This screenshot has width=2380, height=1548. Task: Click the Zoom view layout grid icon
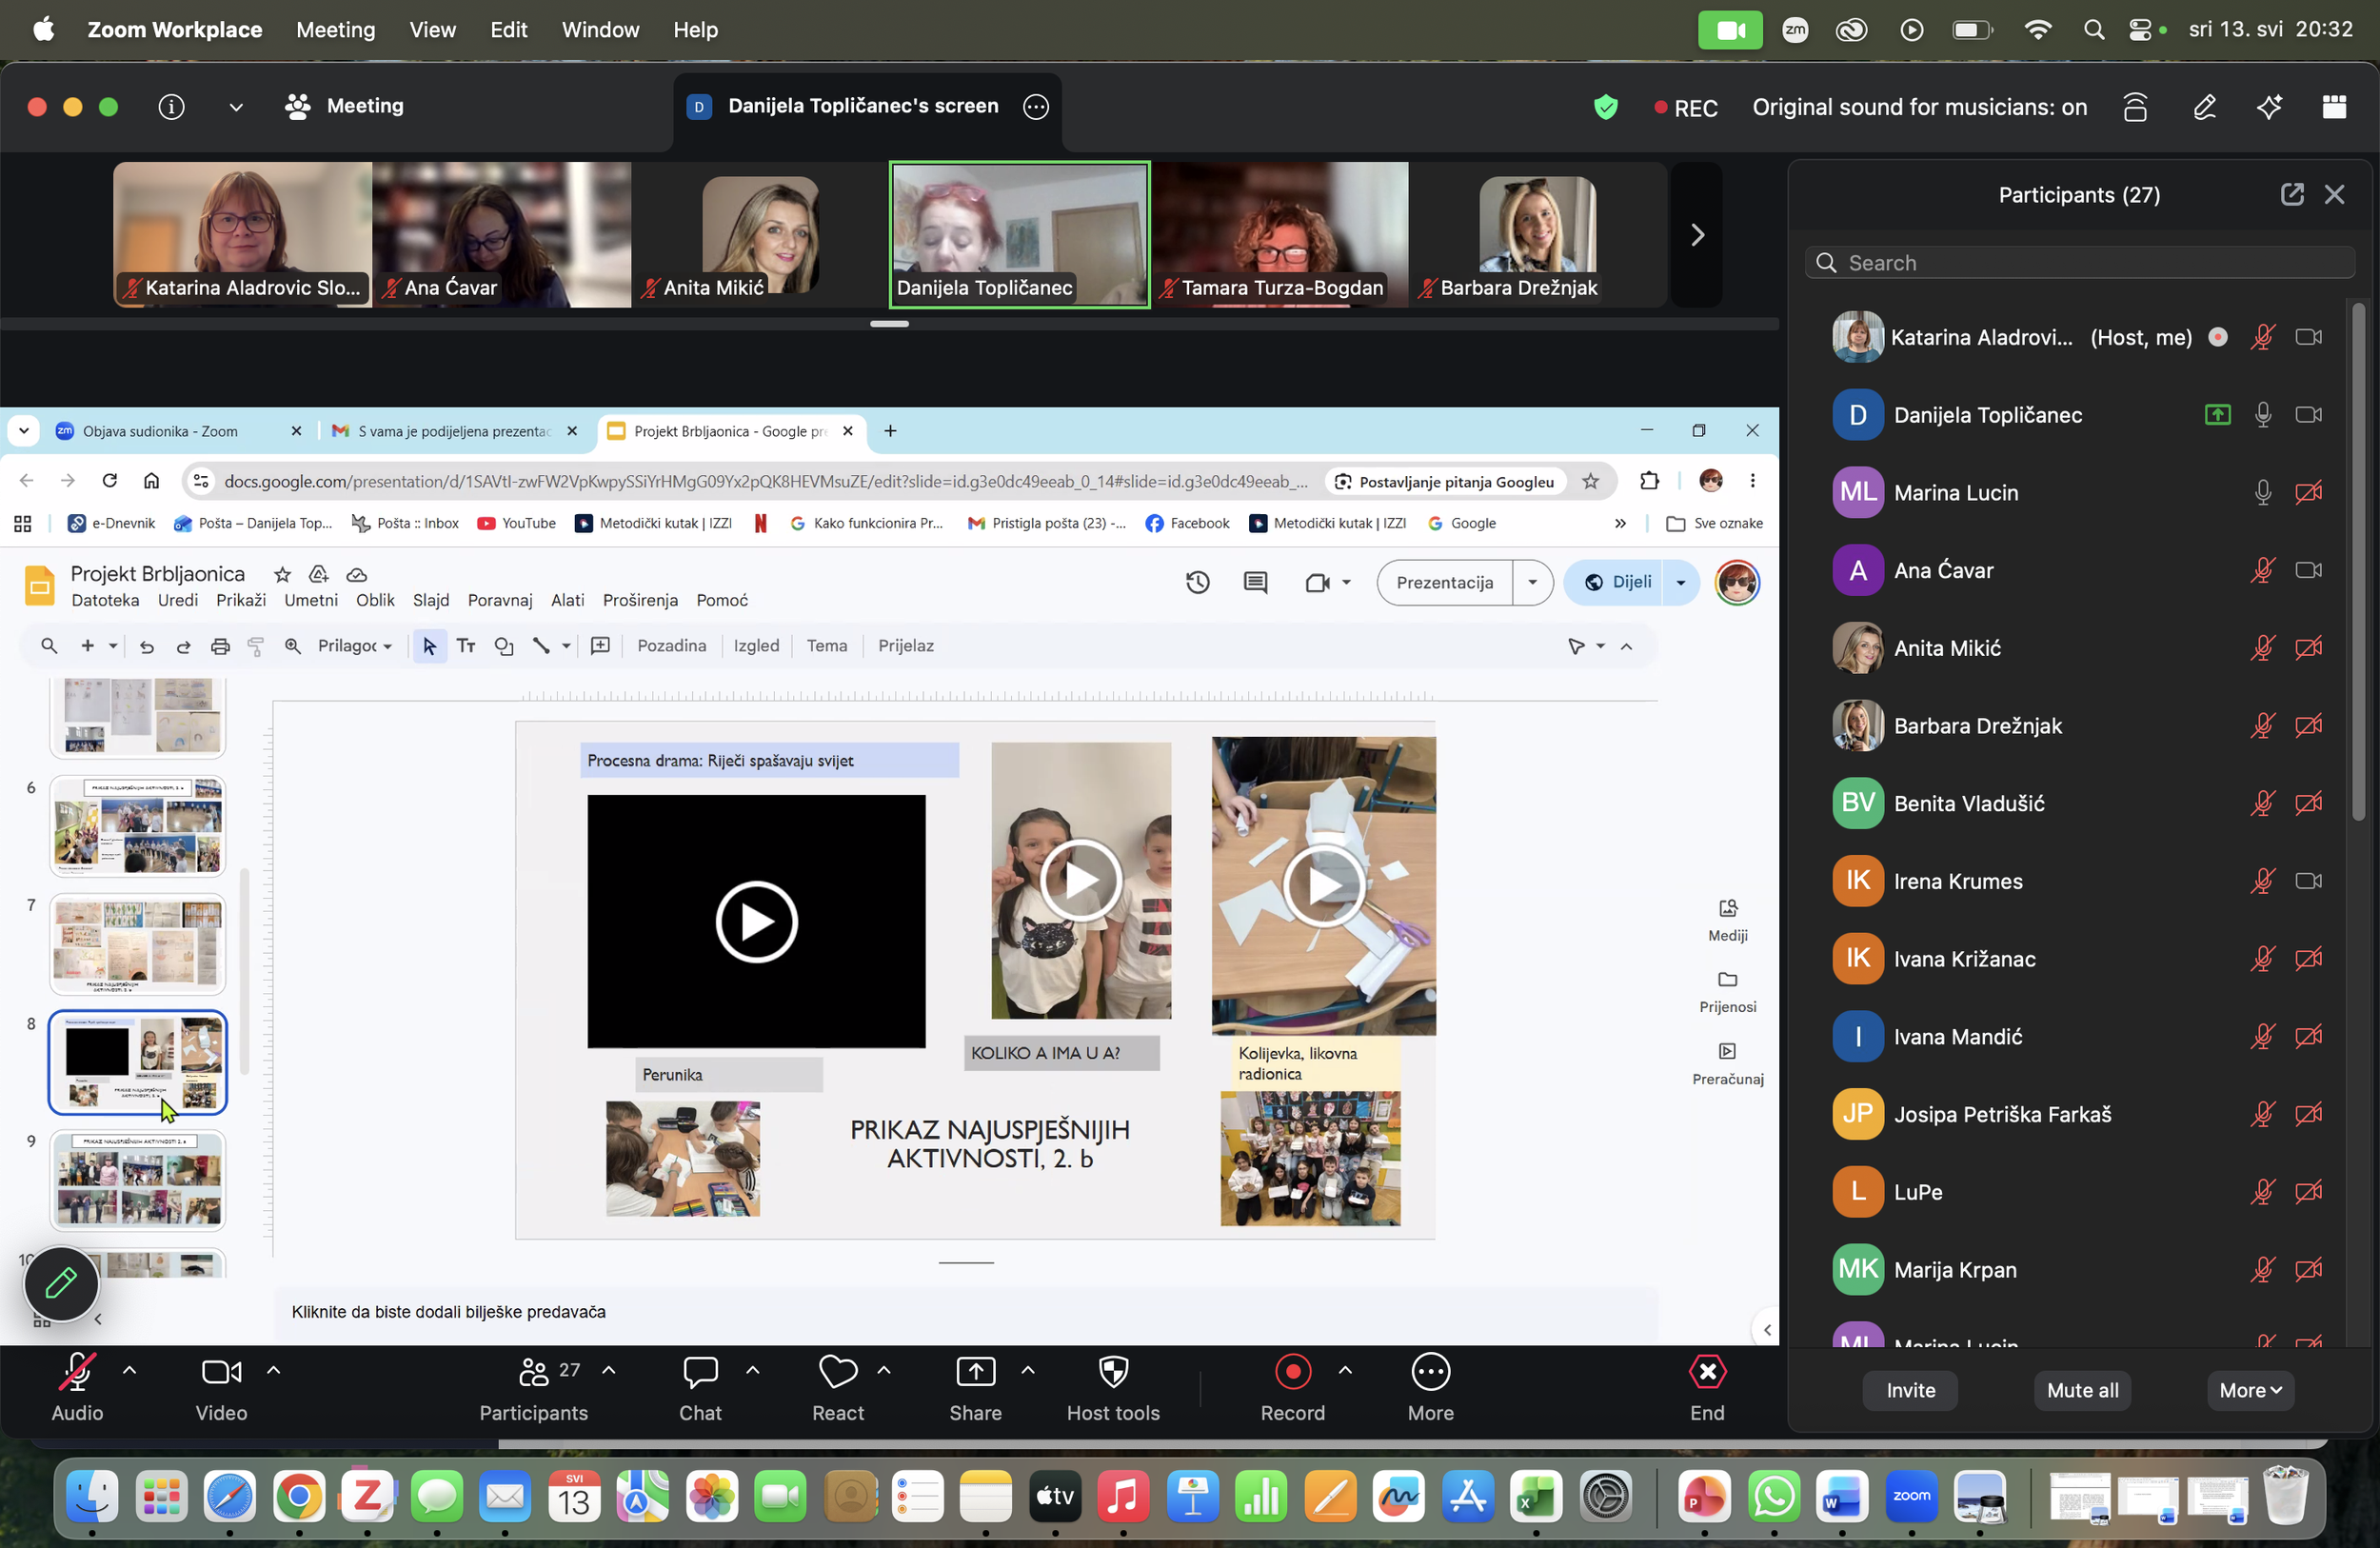pyautogui.click(x=2334, y=107)
